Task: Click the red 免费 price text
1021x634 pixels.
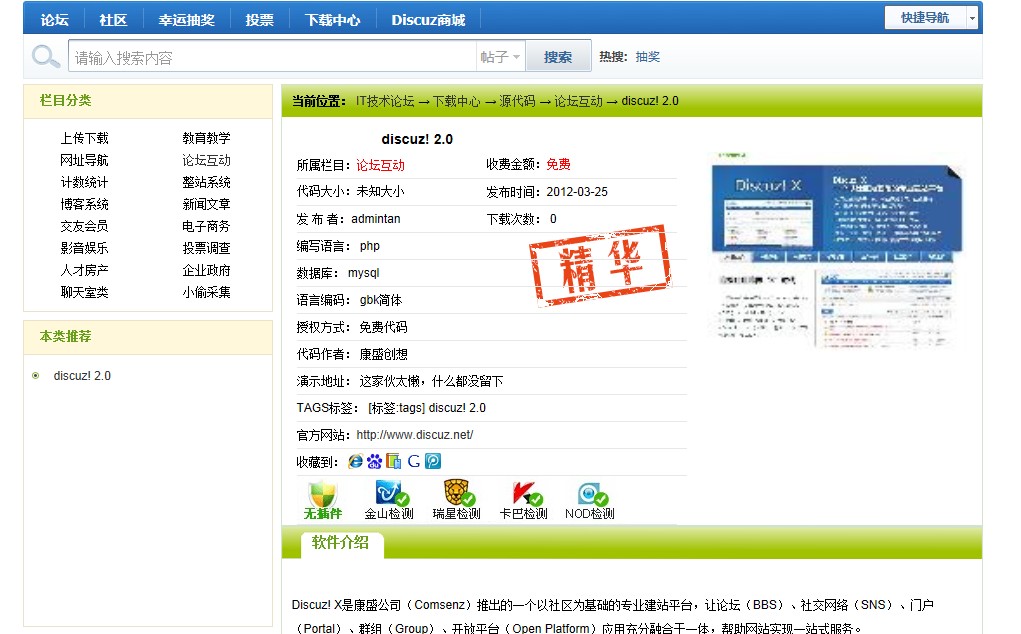Action: 558,164
